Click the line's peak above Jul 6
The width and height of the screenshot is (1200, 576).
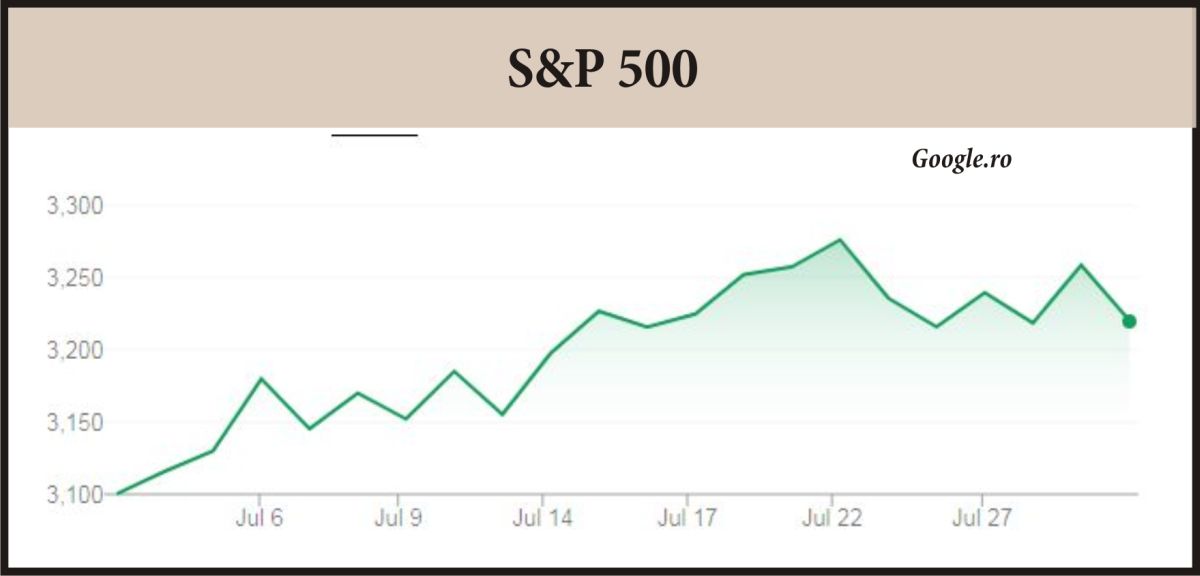[x=260, y=379]
